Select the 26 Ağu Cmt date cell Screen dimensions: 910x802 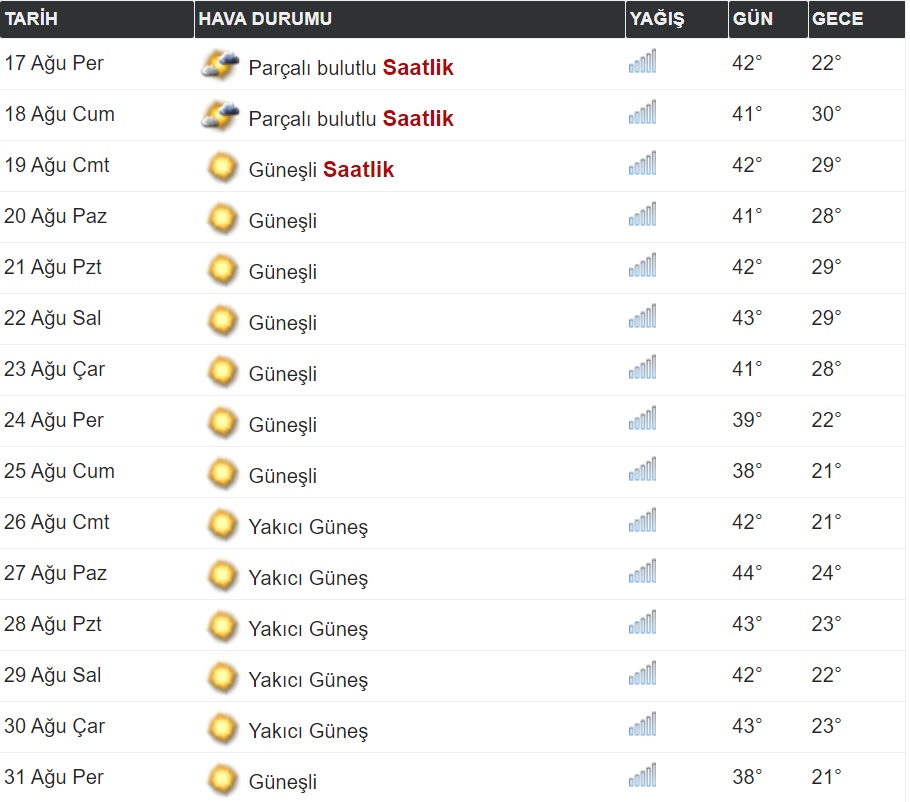point(57,522)
